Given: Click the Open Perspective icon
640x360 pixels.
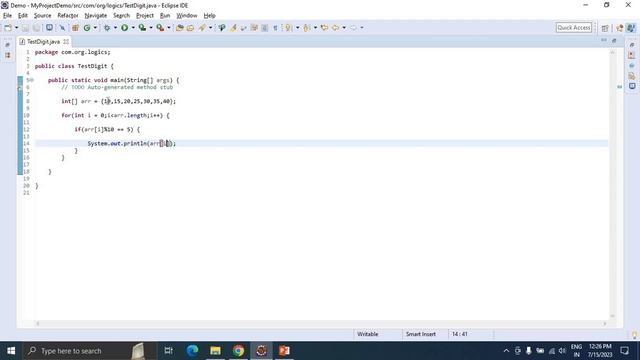Looking at the screenshot, I should pos(605,28).
